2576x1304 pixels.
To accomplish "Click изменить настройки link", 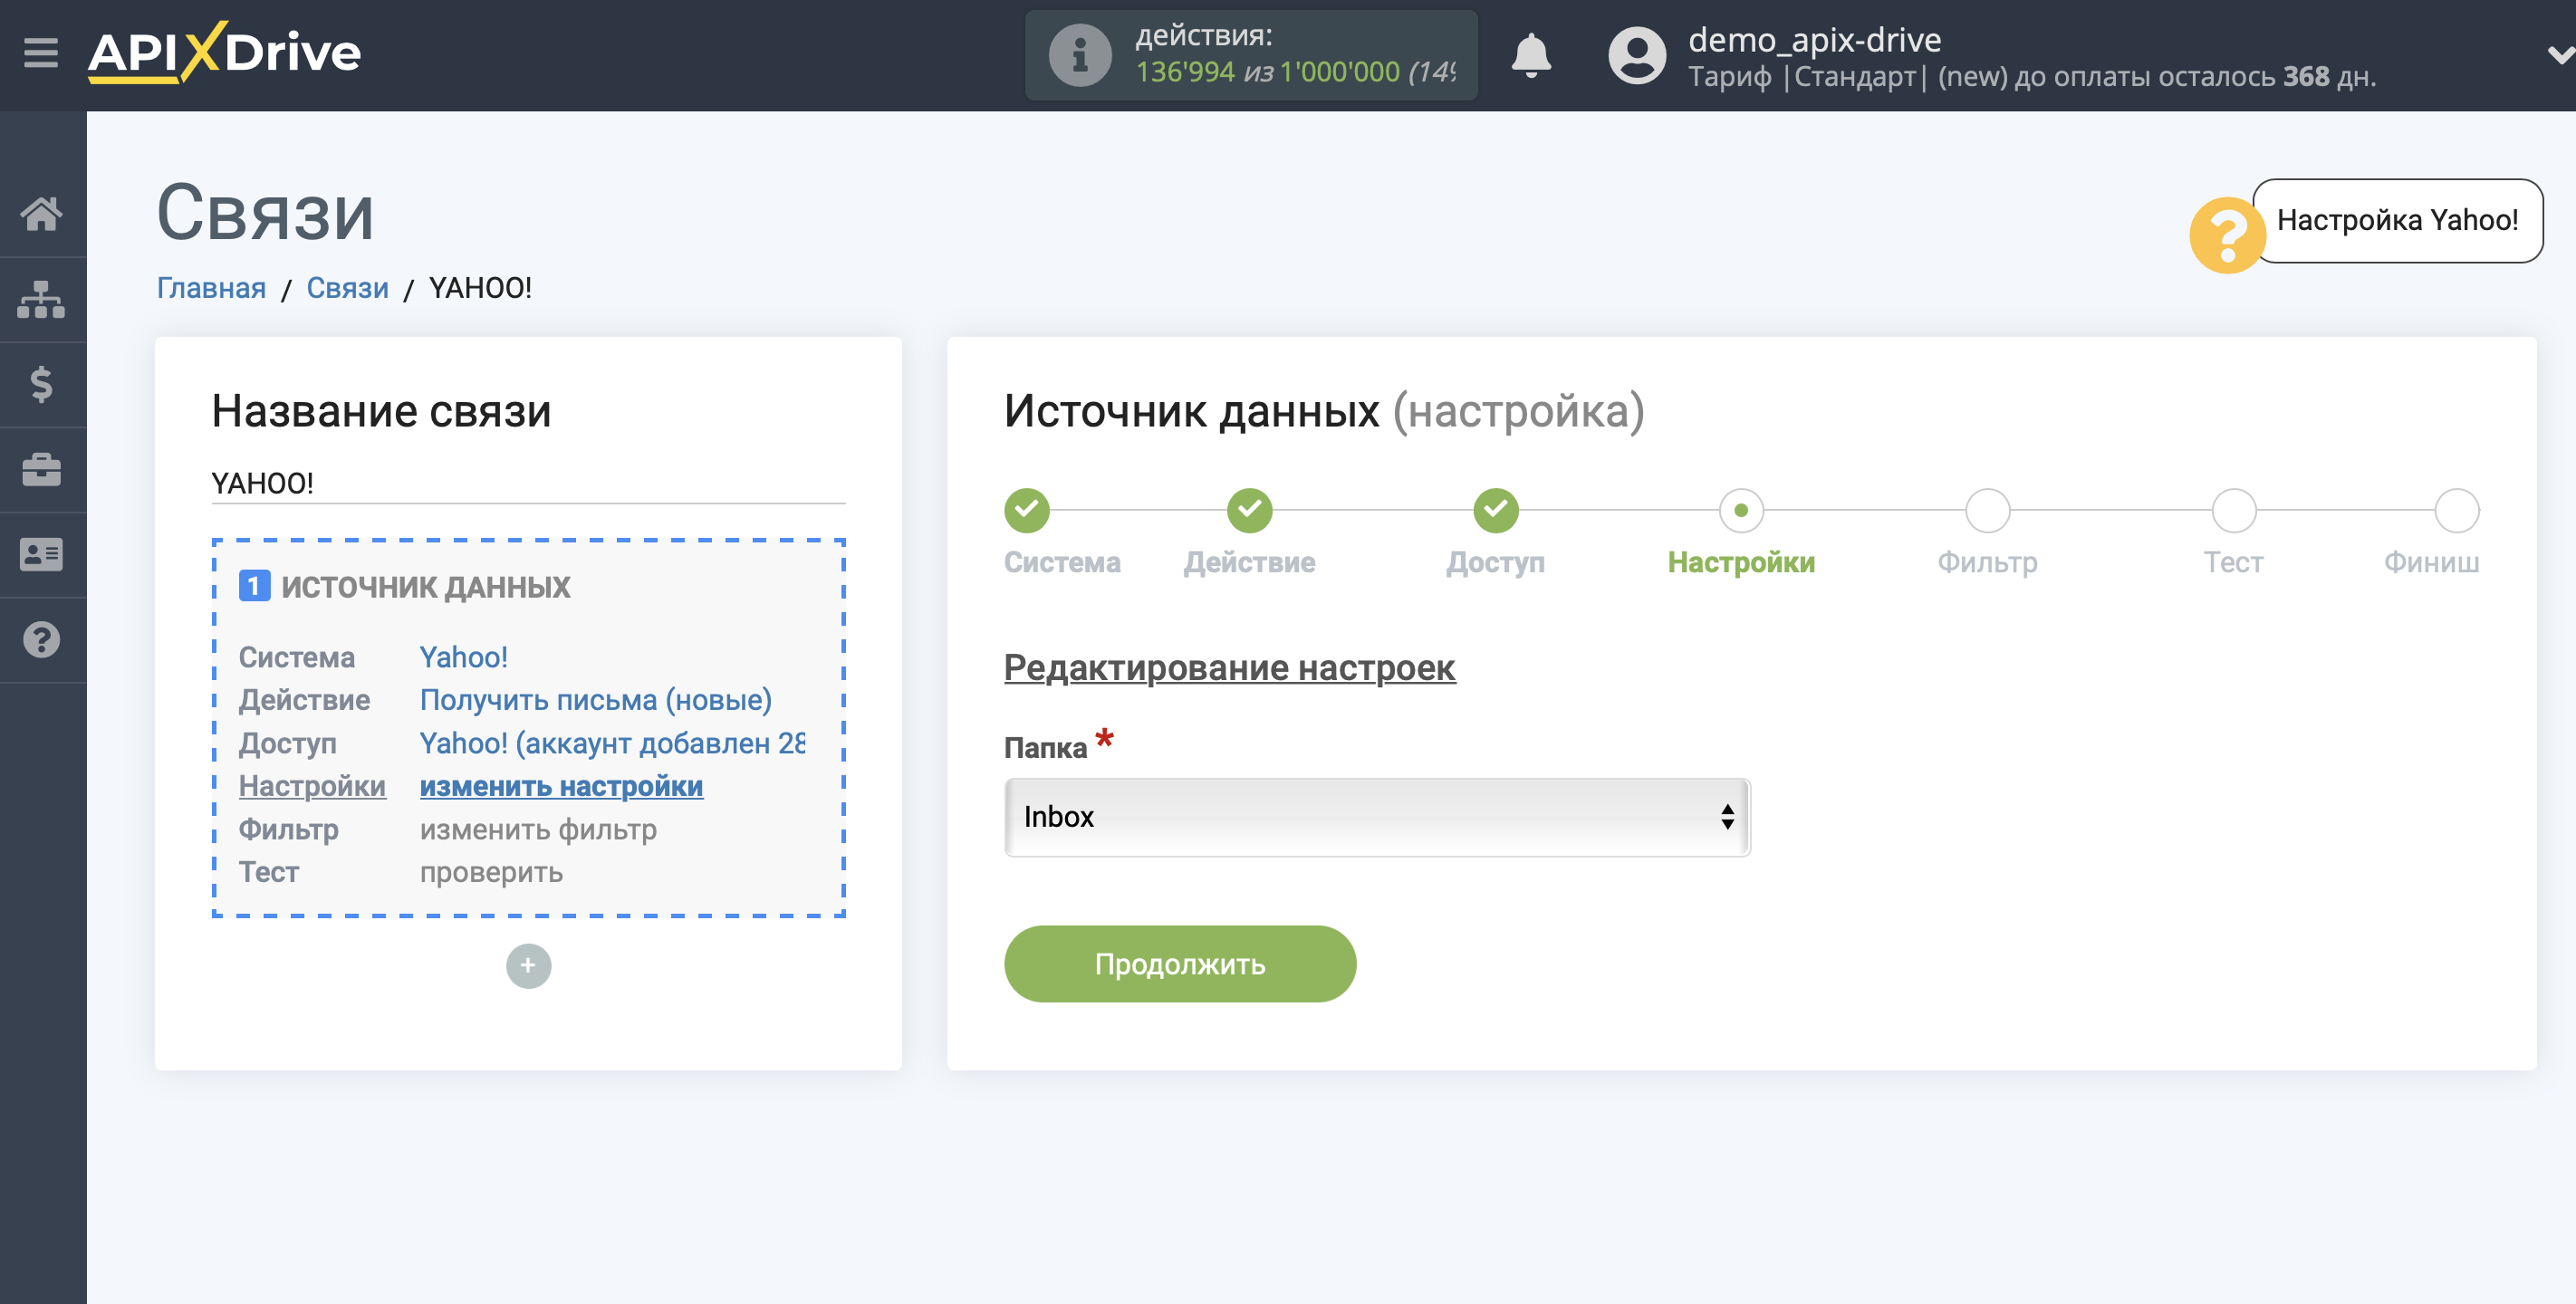I will [x=561, y=786].
